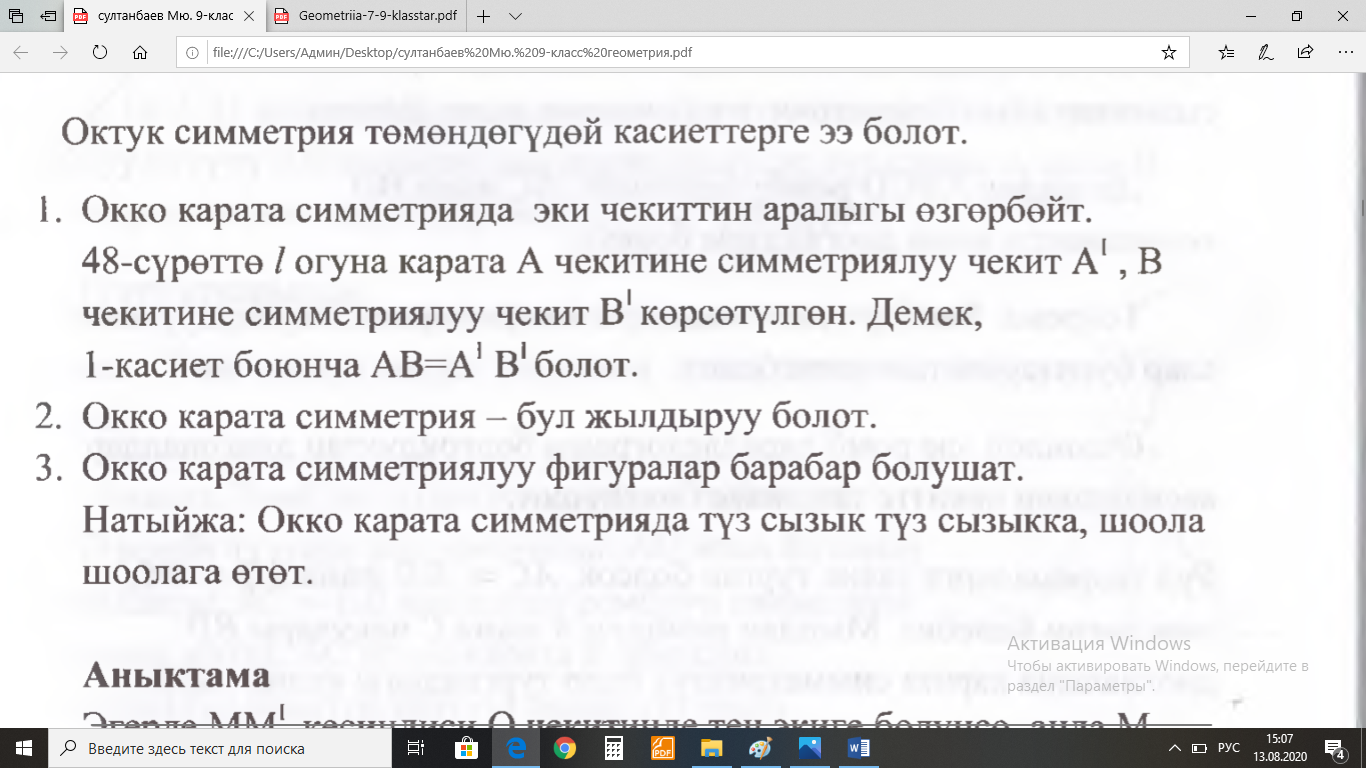Show hidden tray icons chevron

1176,748
